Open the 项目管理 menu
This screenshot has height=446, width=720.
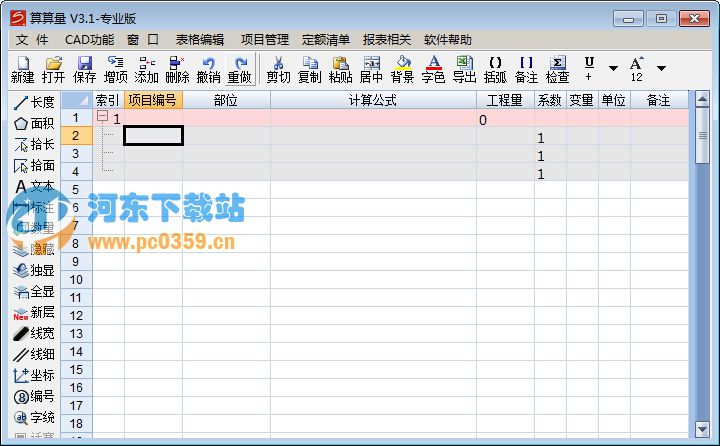click(x=265, y=40)
